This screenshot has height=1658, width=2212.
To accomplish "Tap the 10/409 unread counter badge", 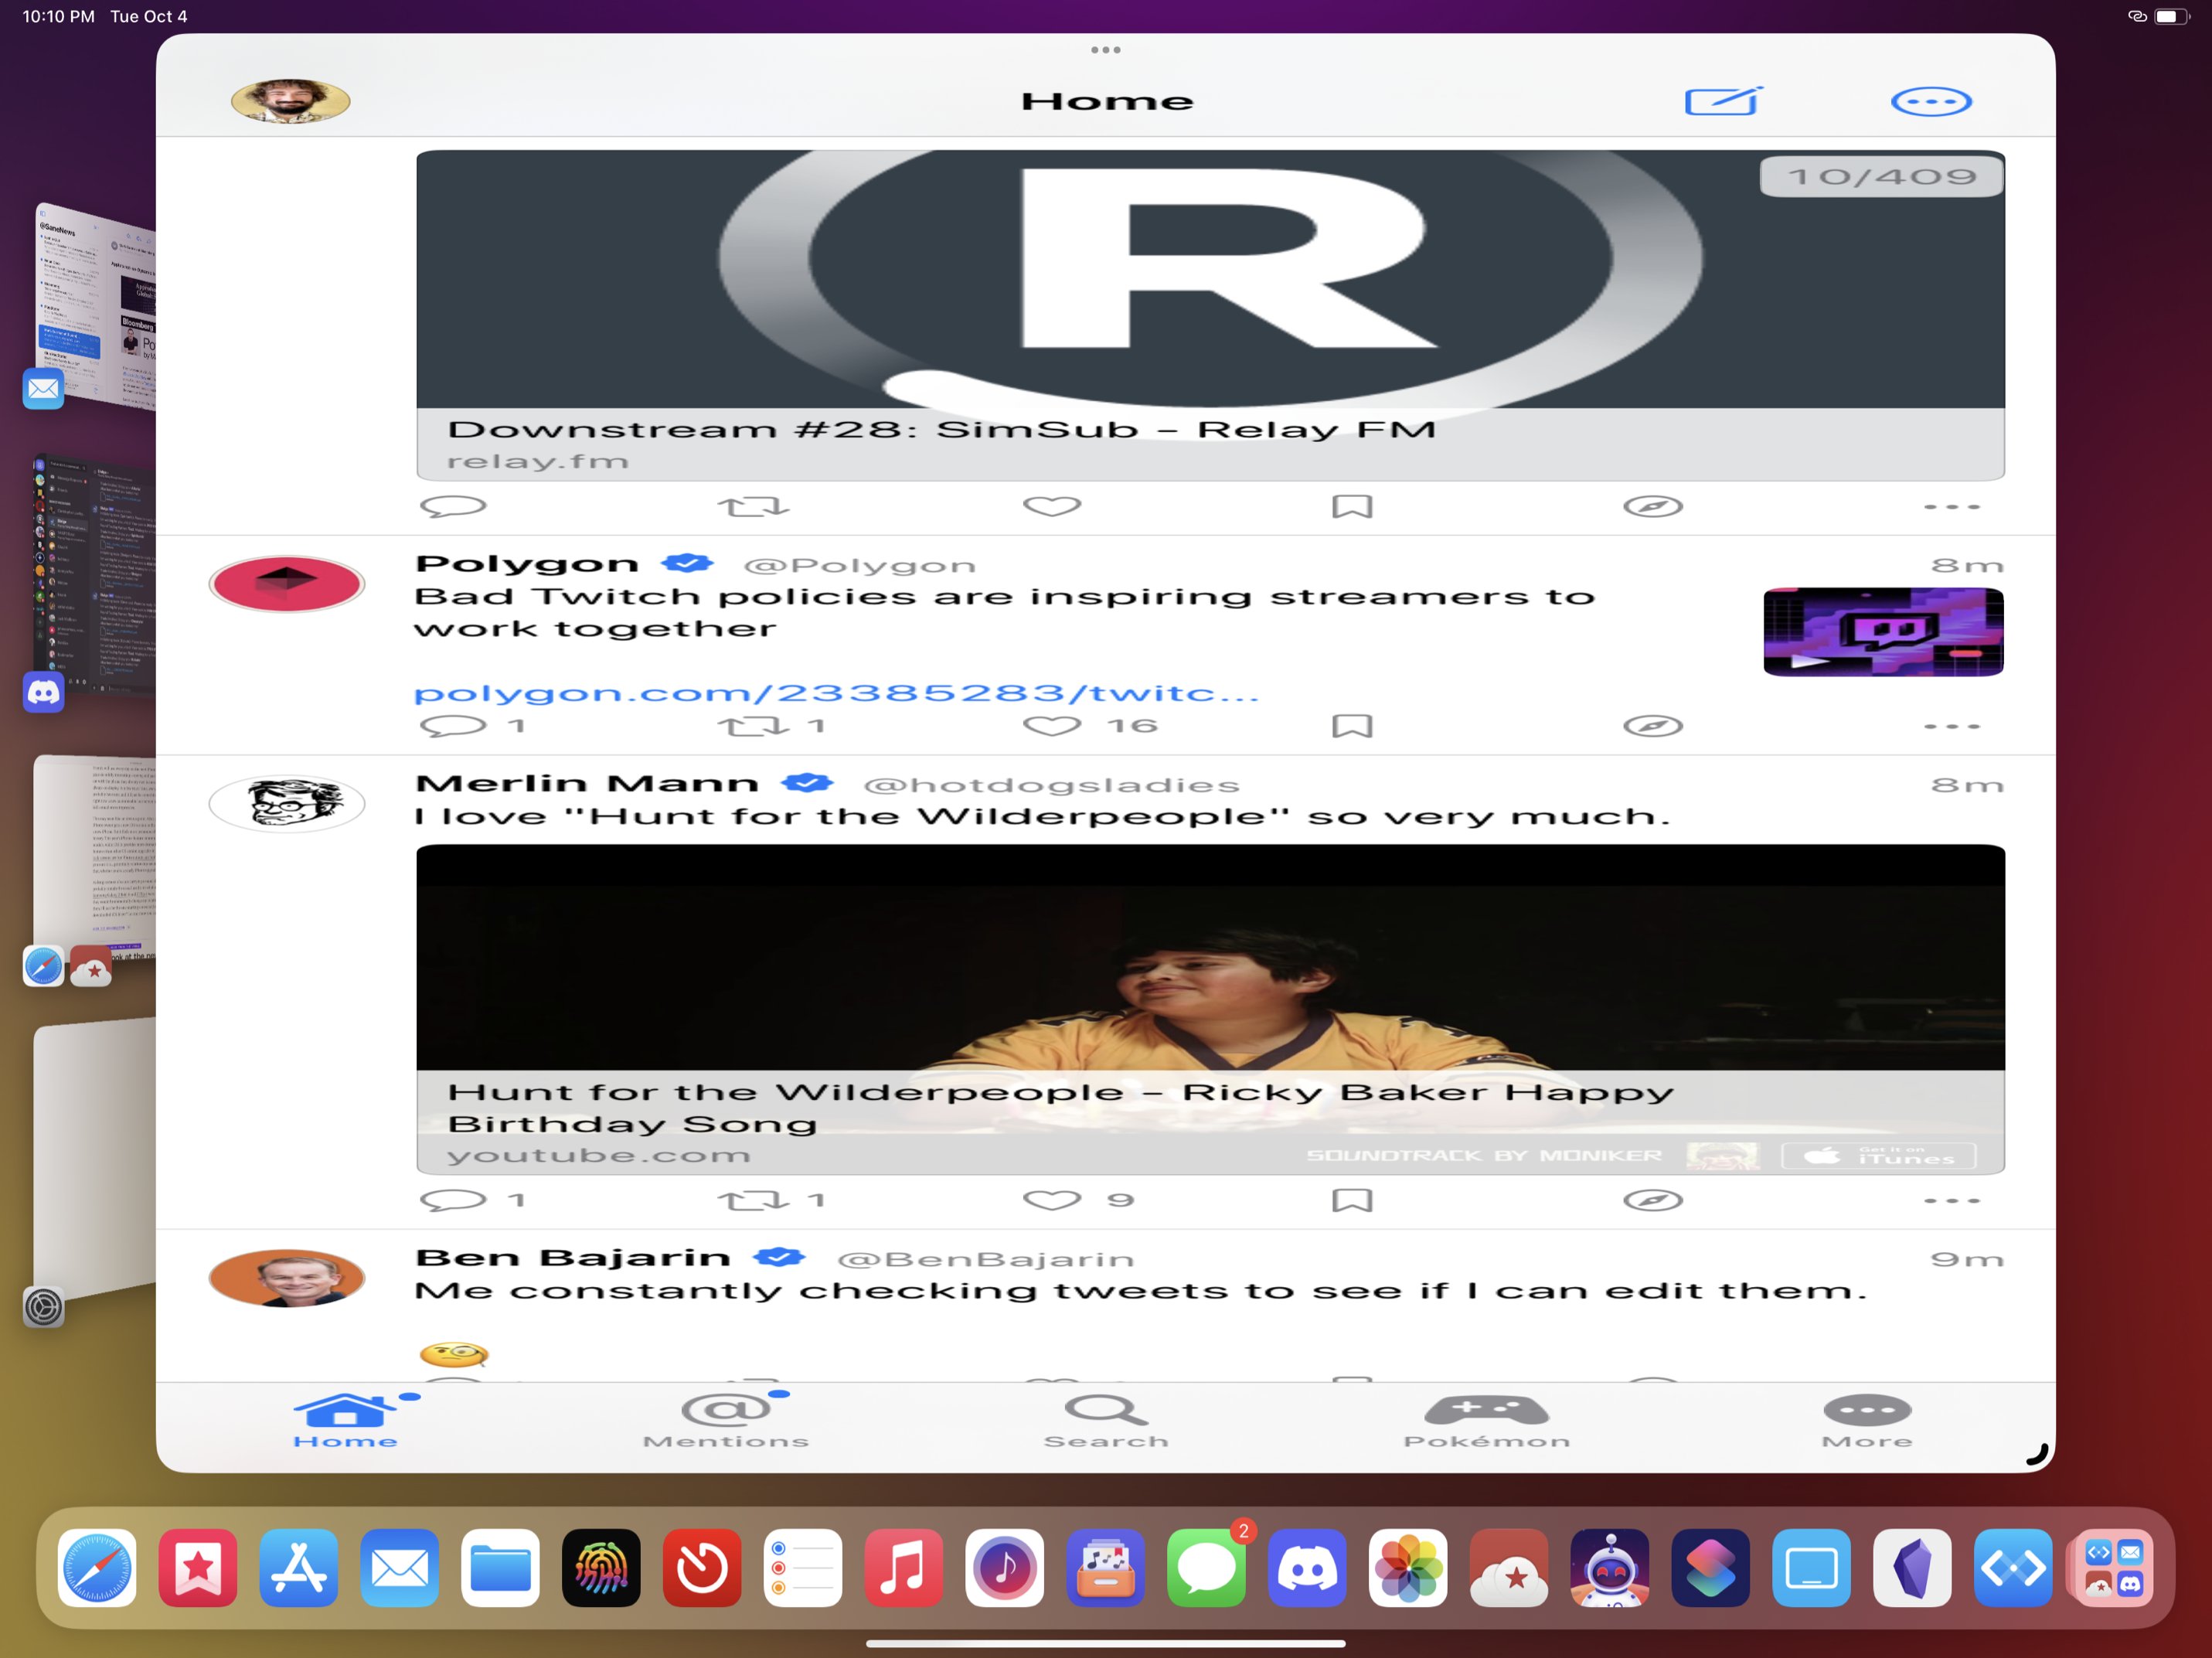I will tap(1881, 177).
